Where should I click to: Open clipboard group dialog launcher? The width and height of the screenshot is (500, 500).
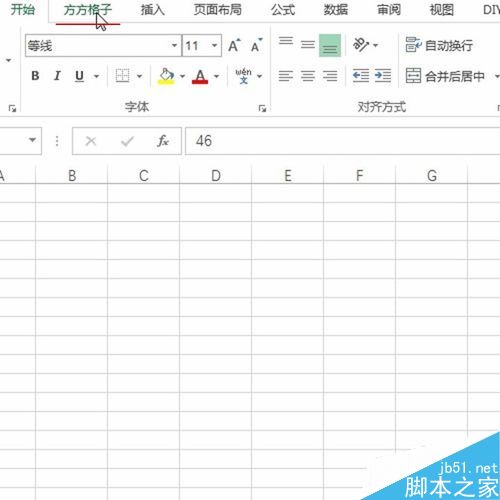(12, 108)
